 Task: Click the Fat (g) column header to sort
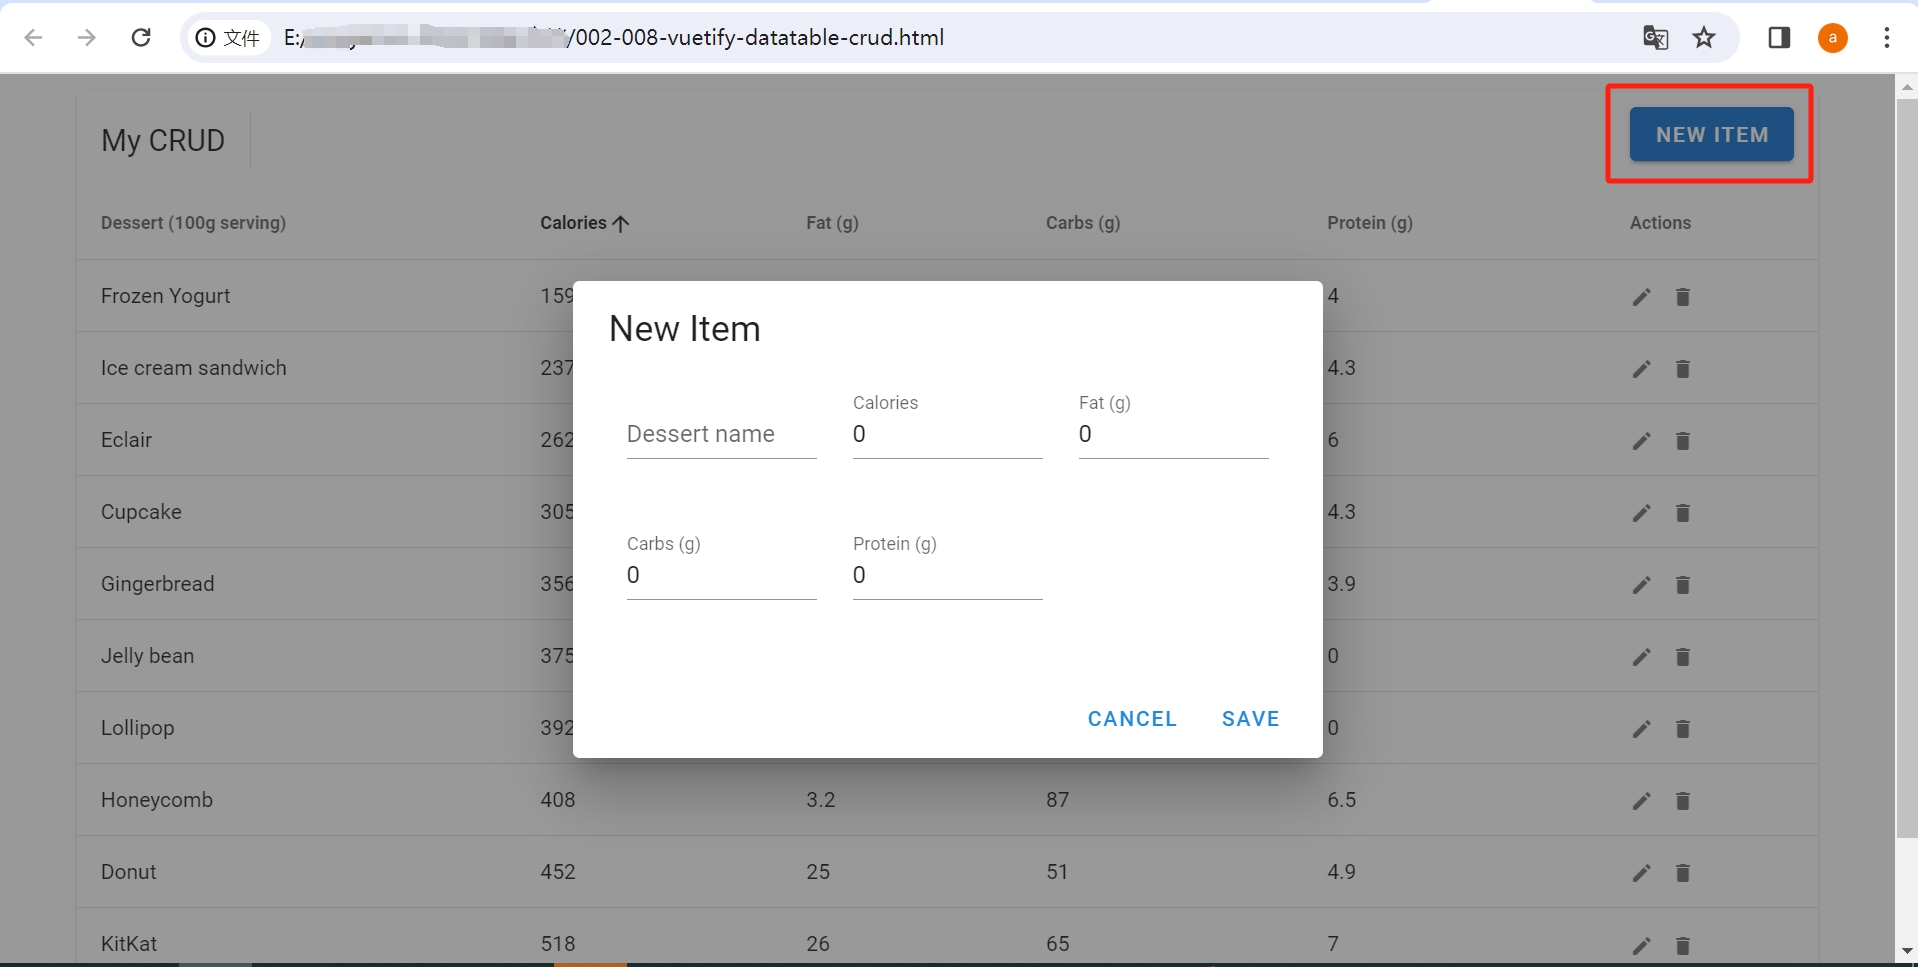pos(832,223)
